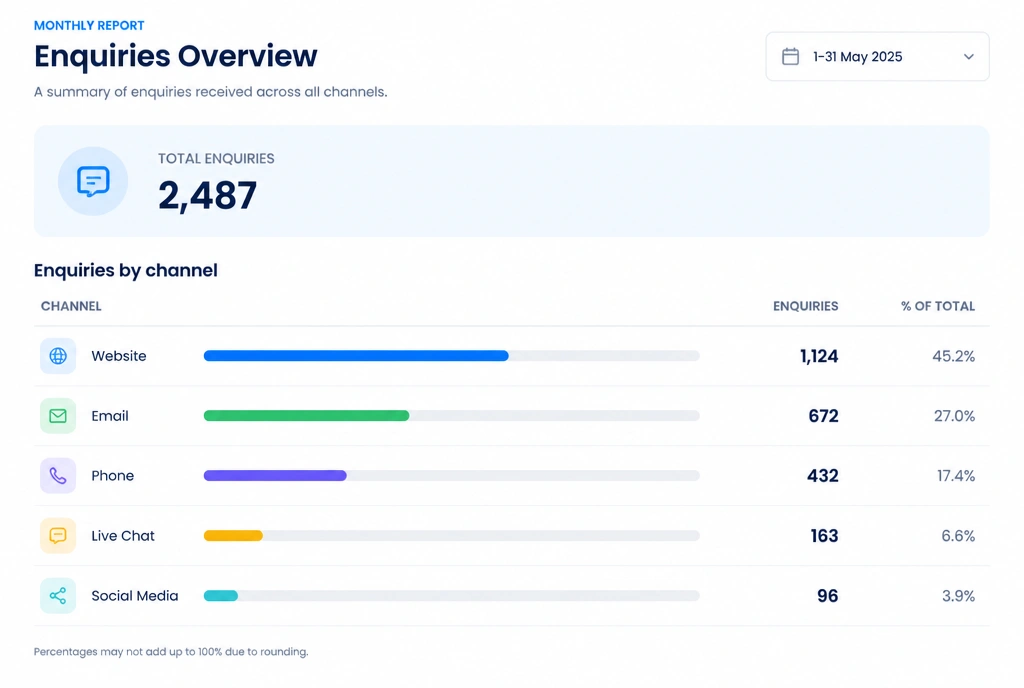
Task: Click the teal Social Media progress bar
Action: pos(221,595)
